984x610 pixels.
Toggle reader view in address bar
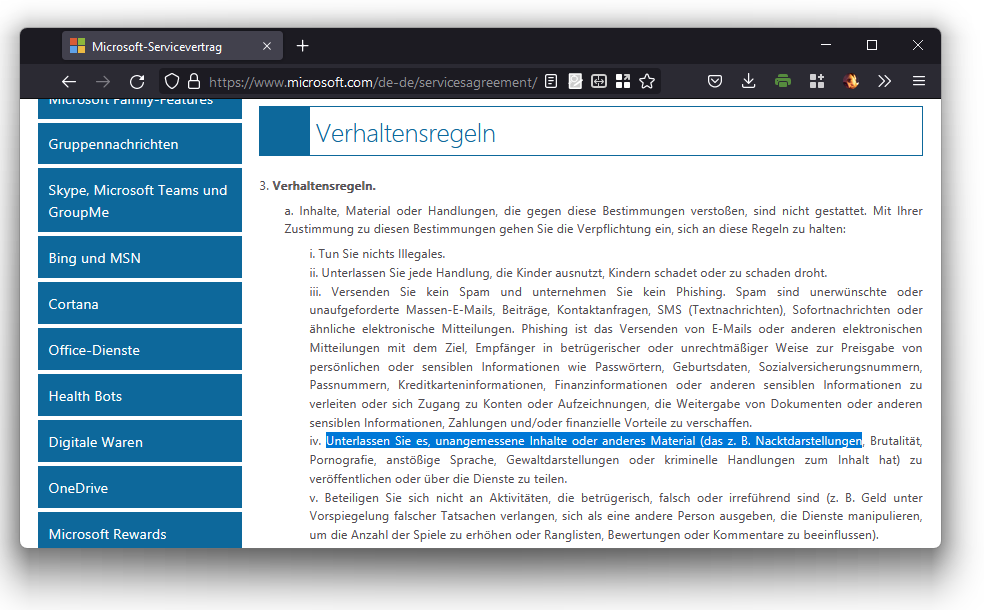552,82
